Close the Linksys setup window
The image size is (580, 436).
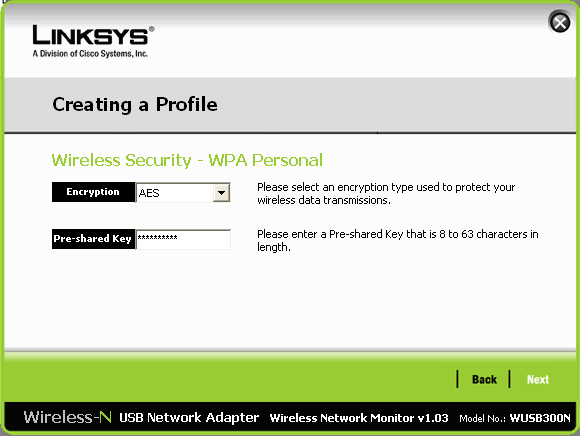coord(560,22)
